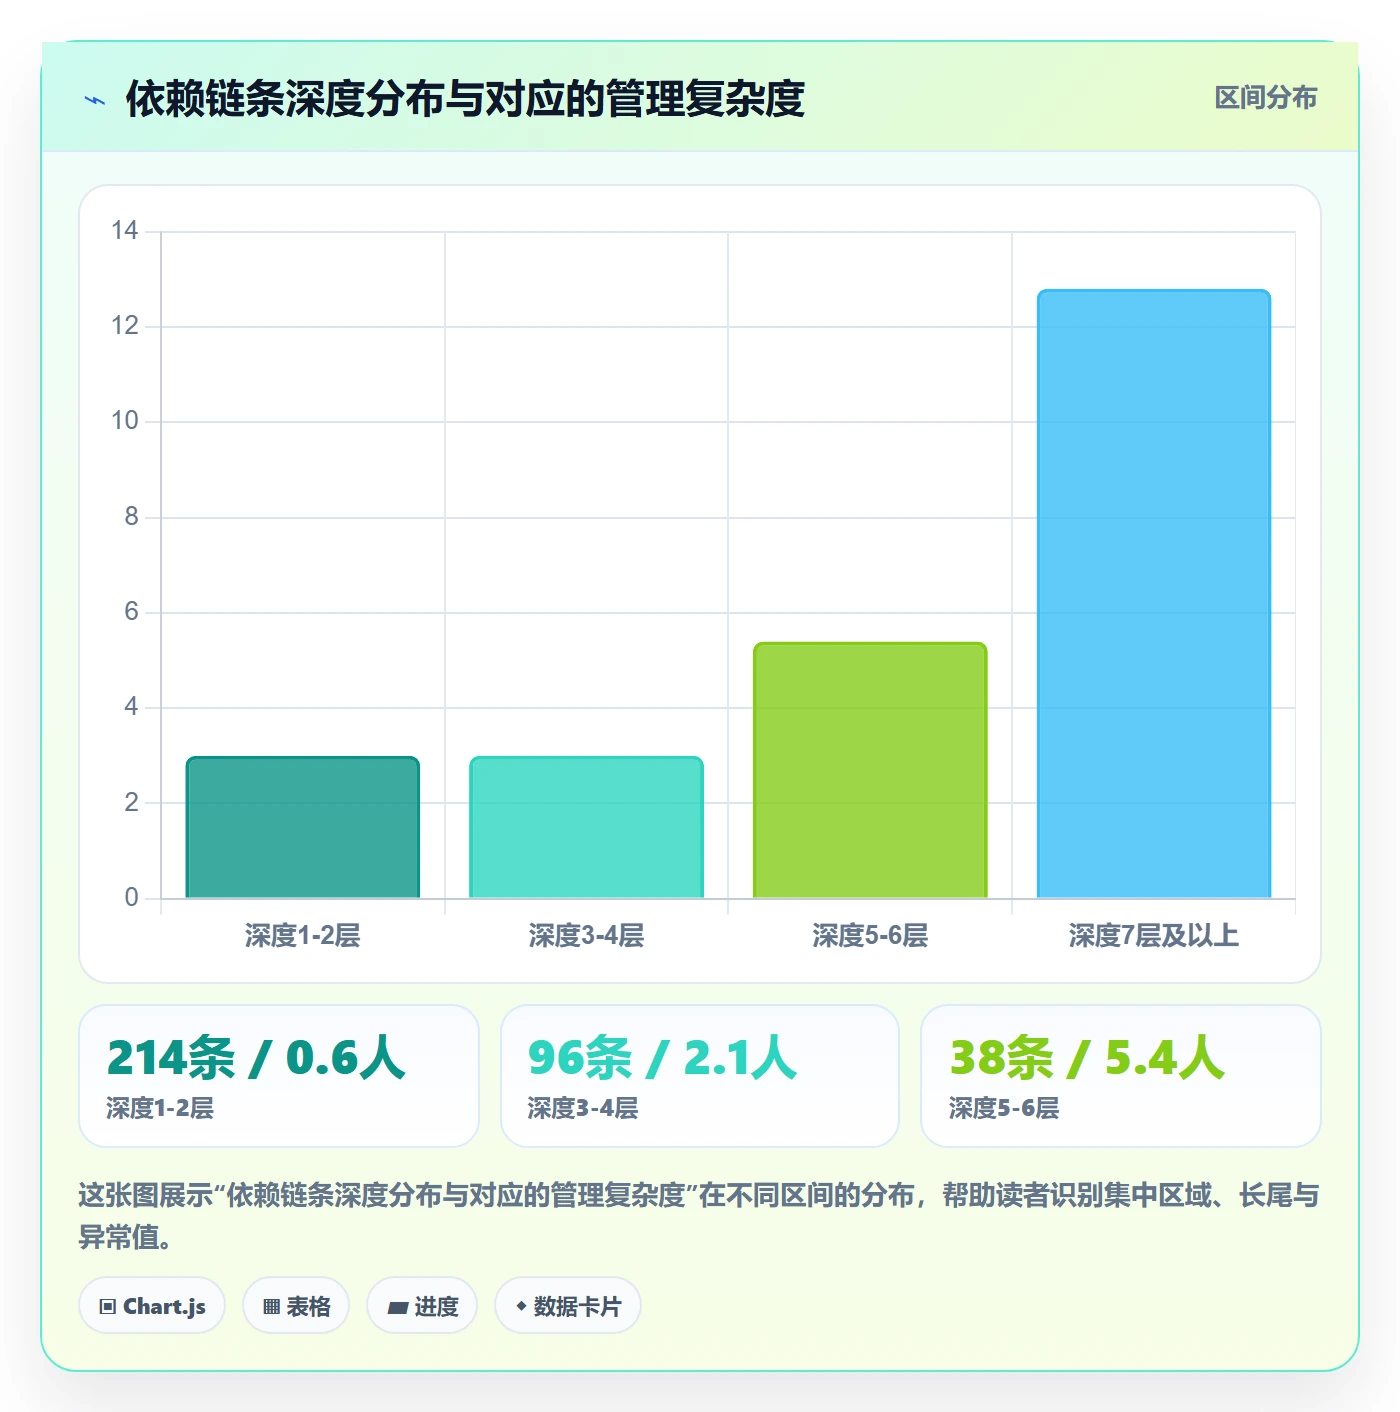The width and height of the screenshot is (1400, 1412).
Task: Click the chart title 依赖链条深度分布与对应的管理复杂度
Action: point(465,99)
